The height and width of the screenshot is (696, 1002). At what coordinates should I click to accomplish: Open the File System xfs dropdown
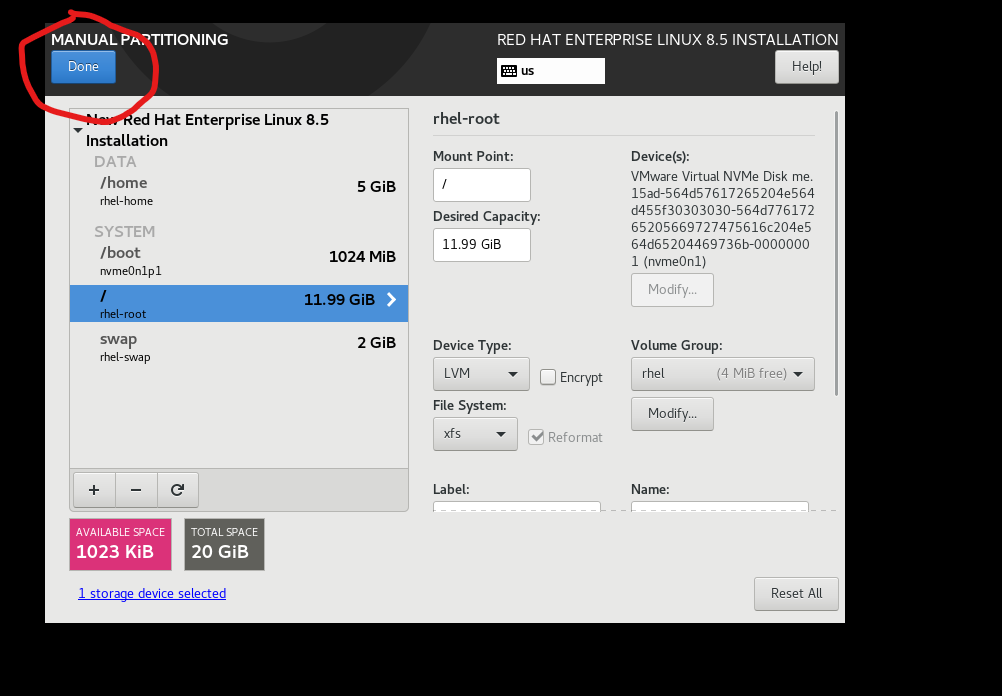click(475, 434)
